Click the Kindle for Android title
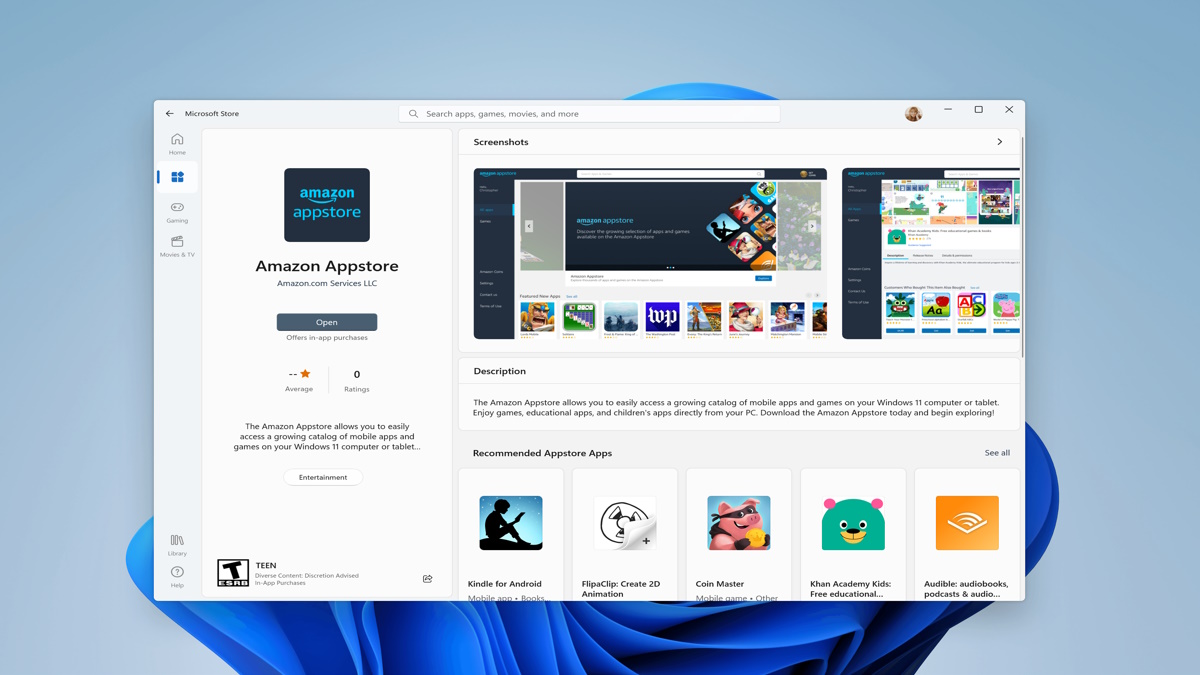Viewport: 1200px width, 675px height. 505,584
